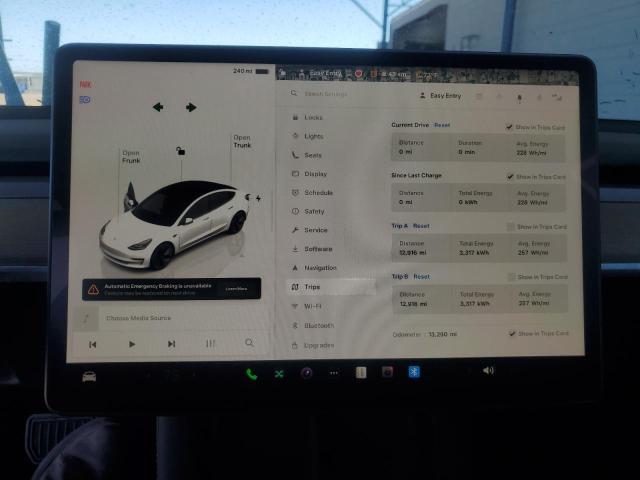The height and width of the screenshot is (480, 640).
Task: Open the Upgrades settings menu
Action: pyautogui.click(x=318, y=346)
